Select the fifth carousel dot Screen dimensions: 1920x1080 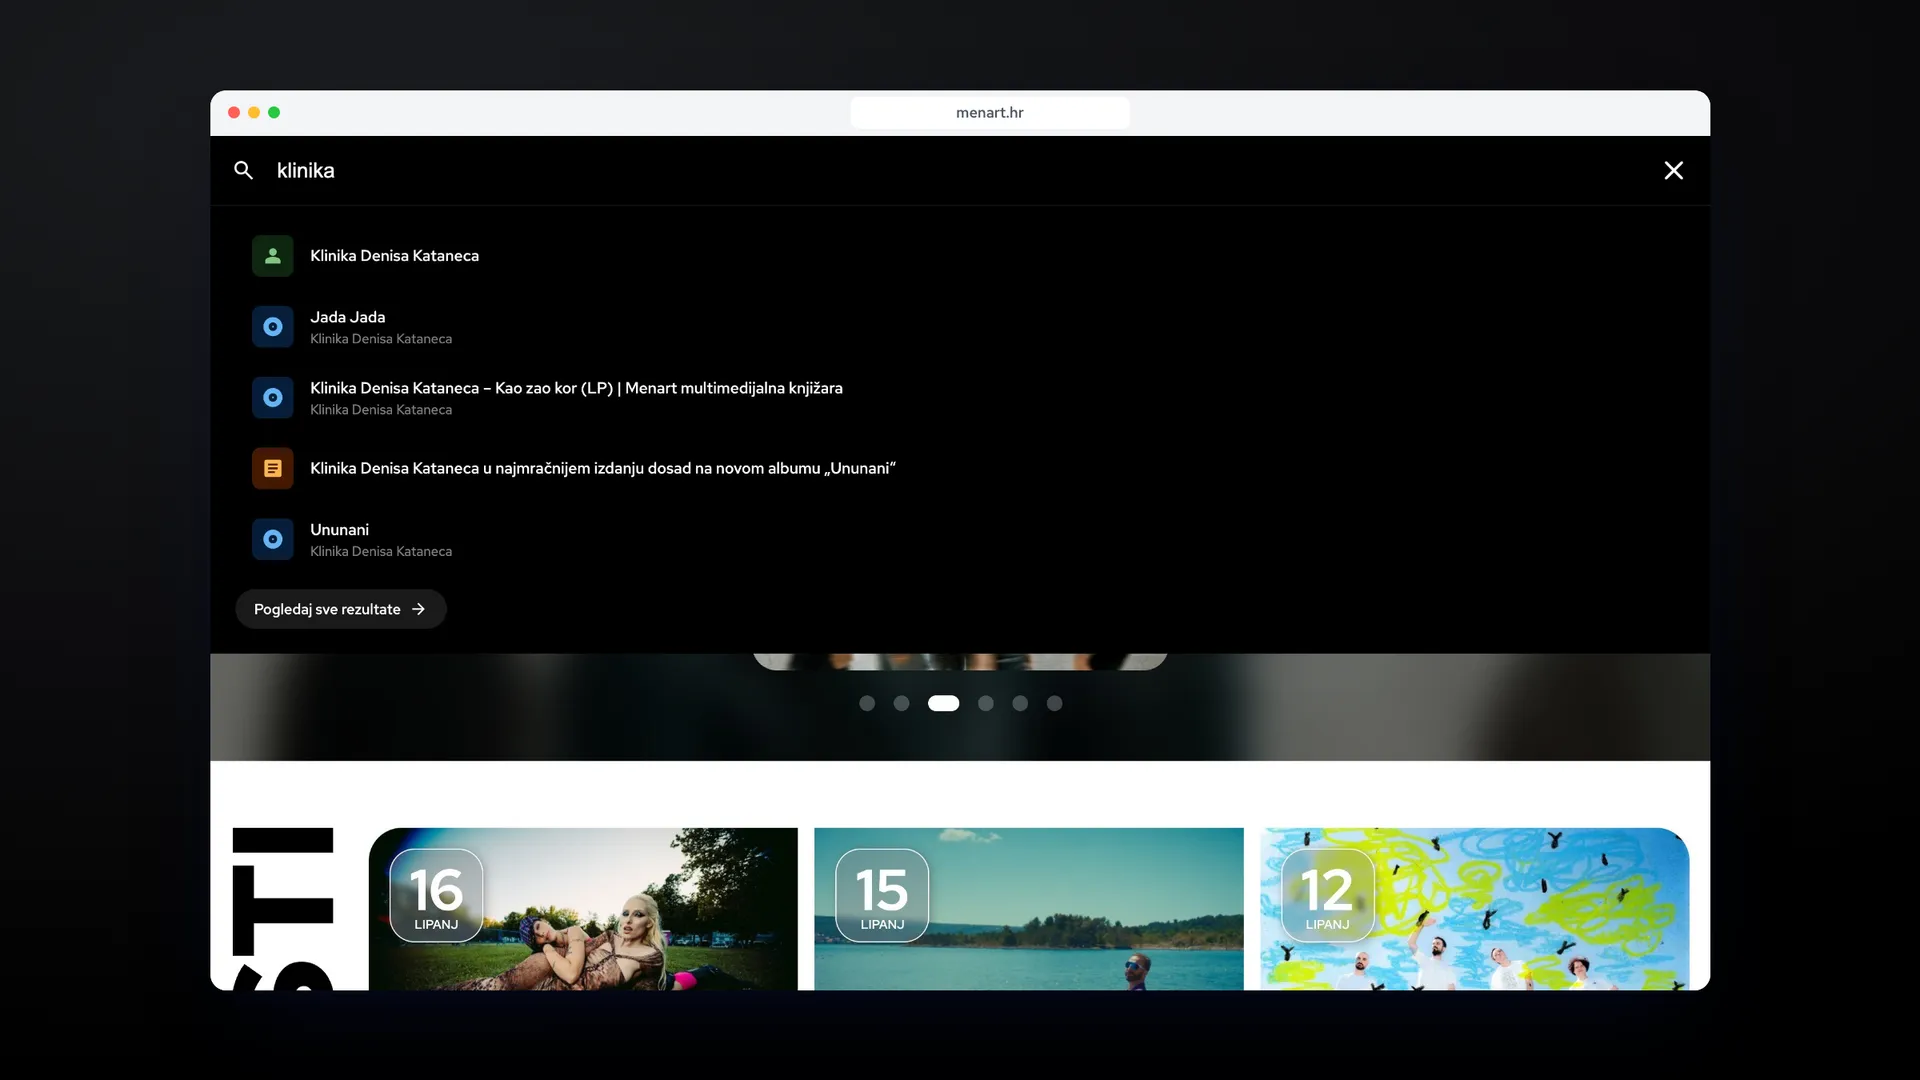coord(1020,703)
